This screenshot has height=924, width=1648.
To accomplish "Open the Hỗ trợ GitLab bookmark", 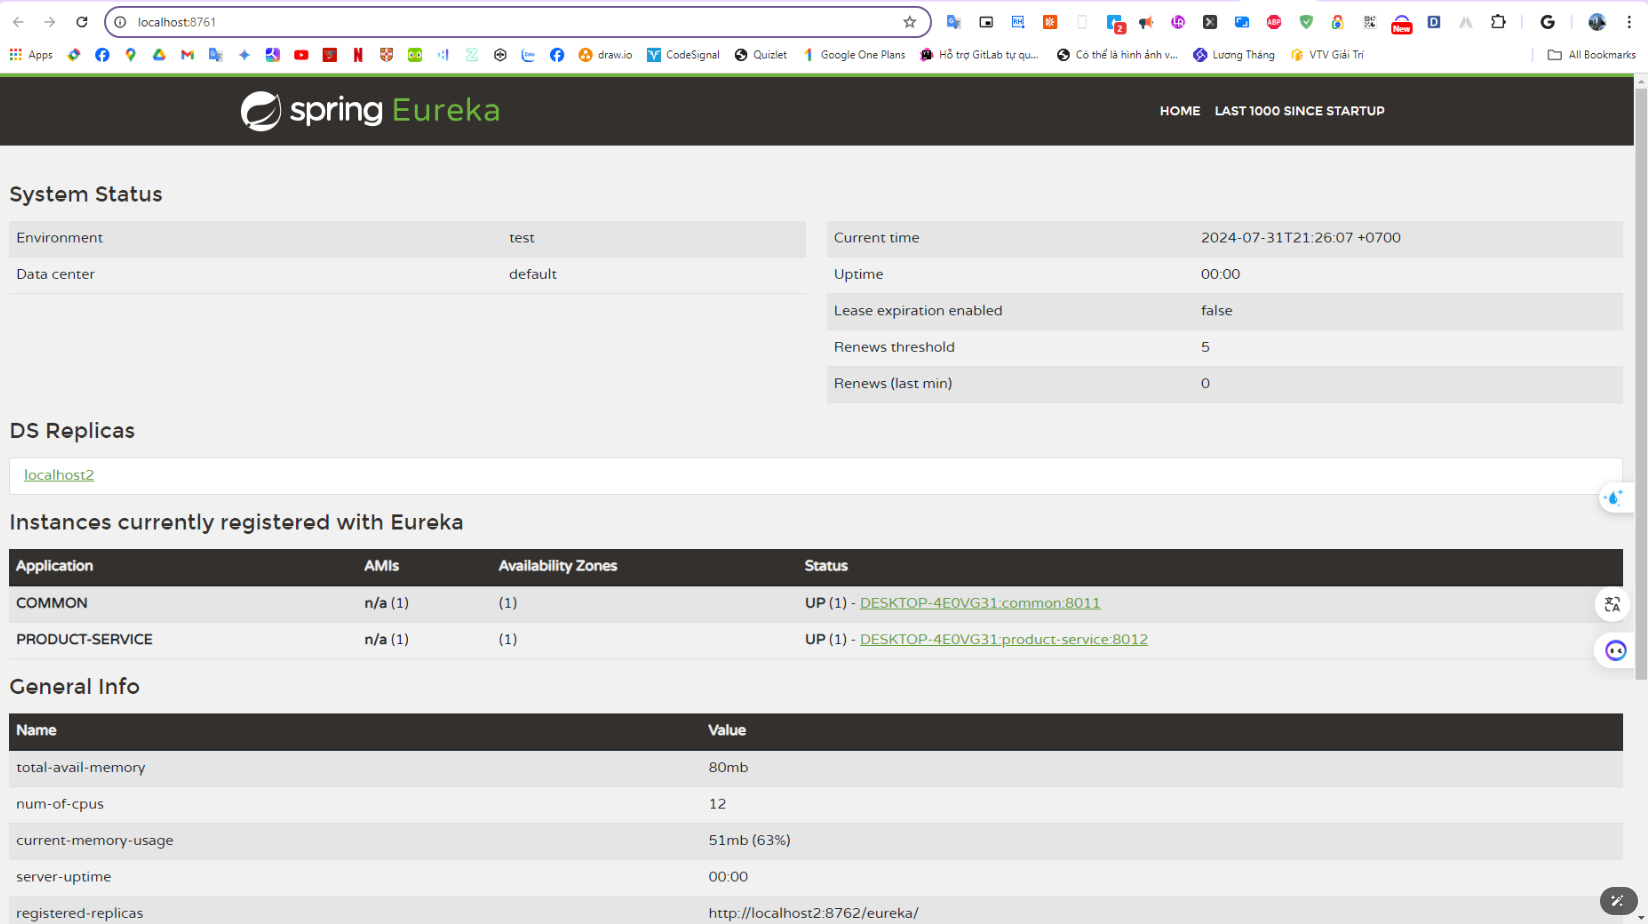I will [980, 55].
